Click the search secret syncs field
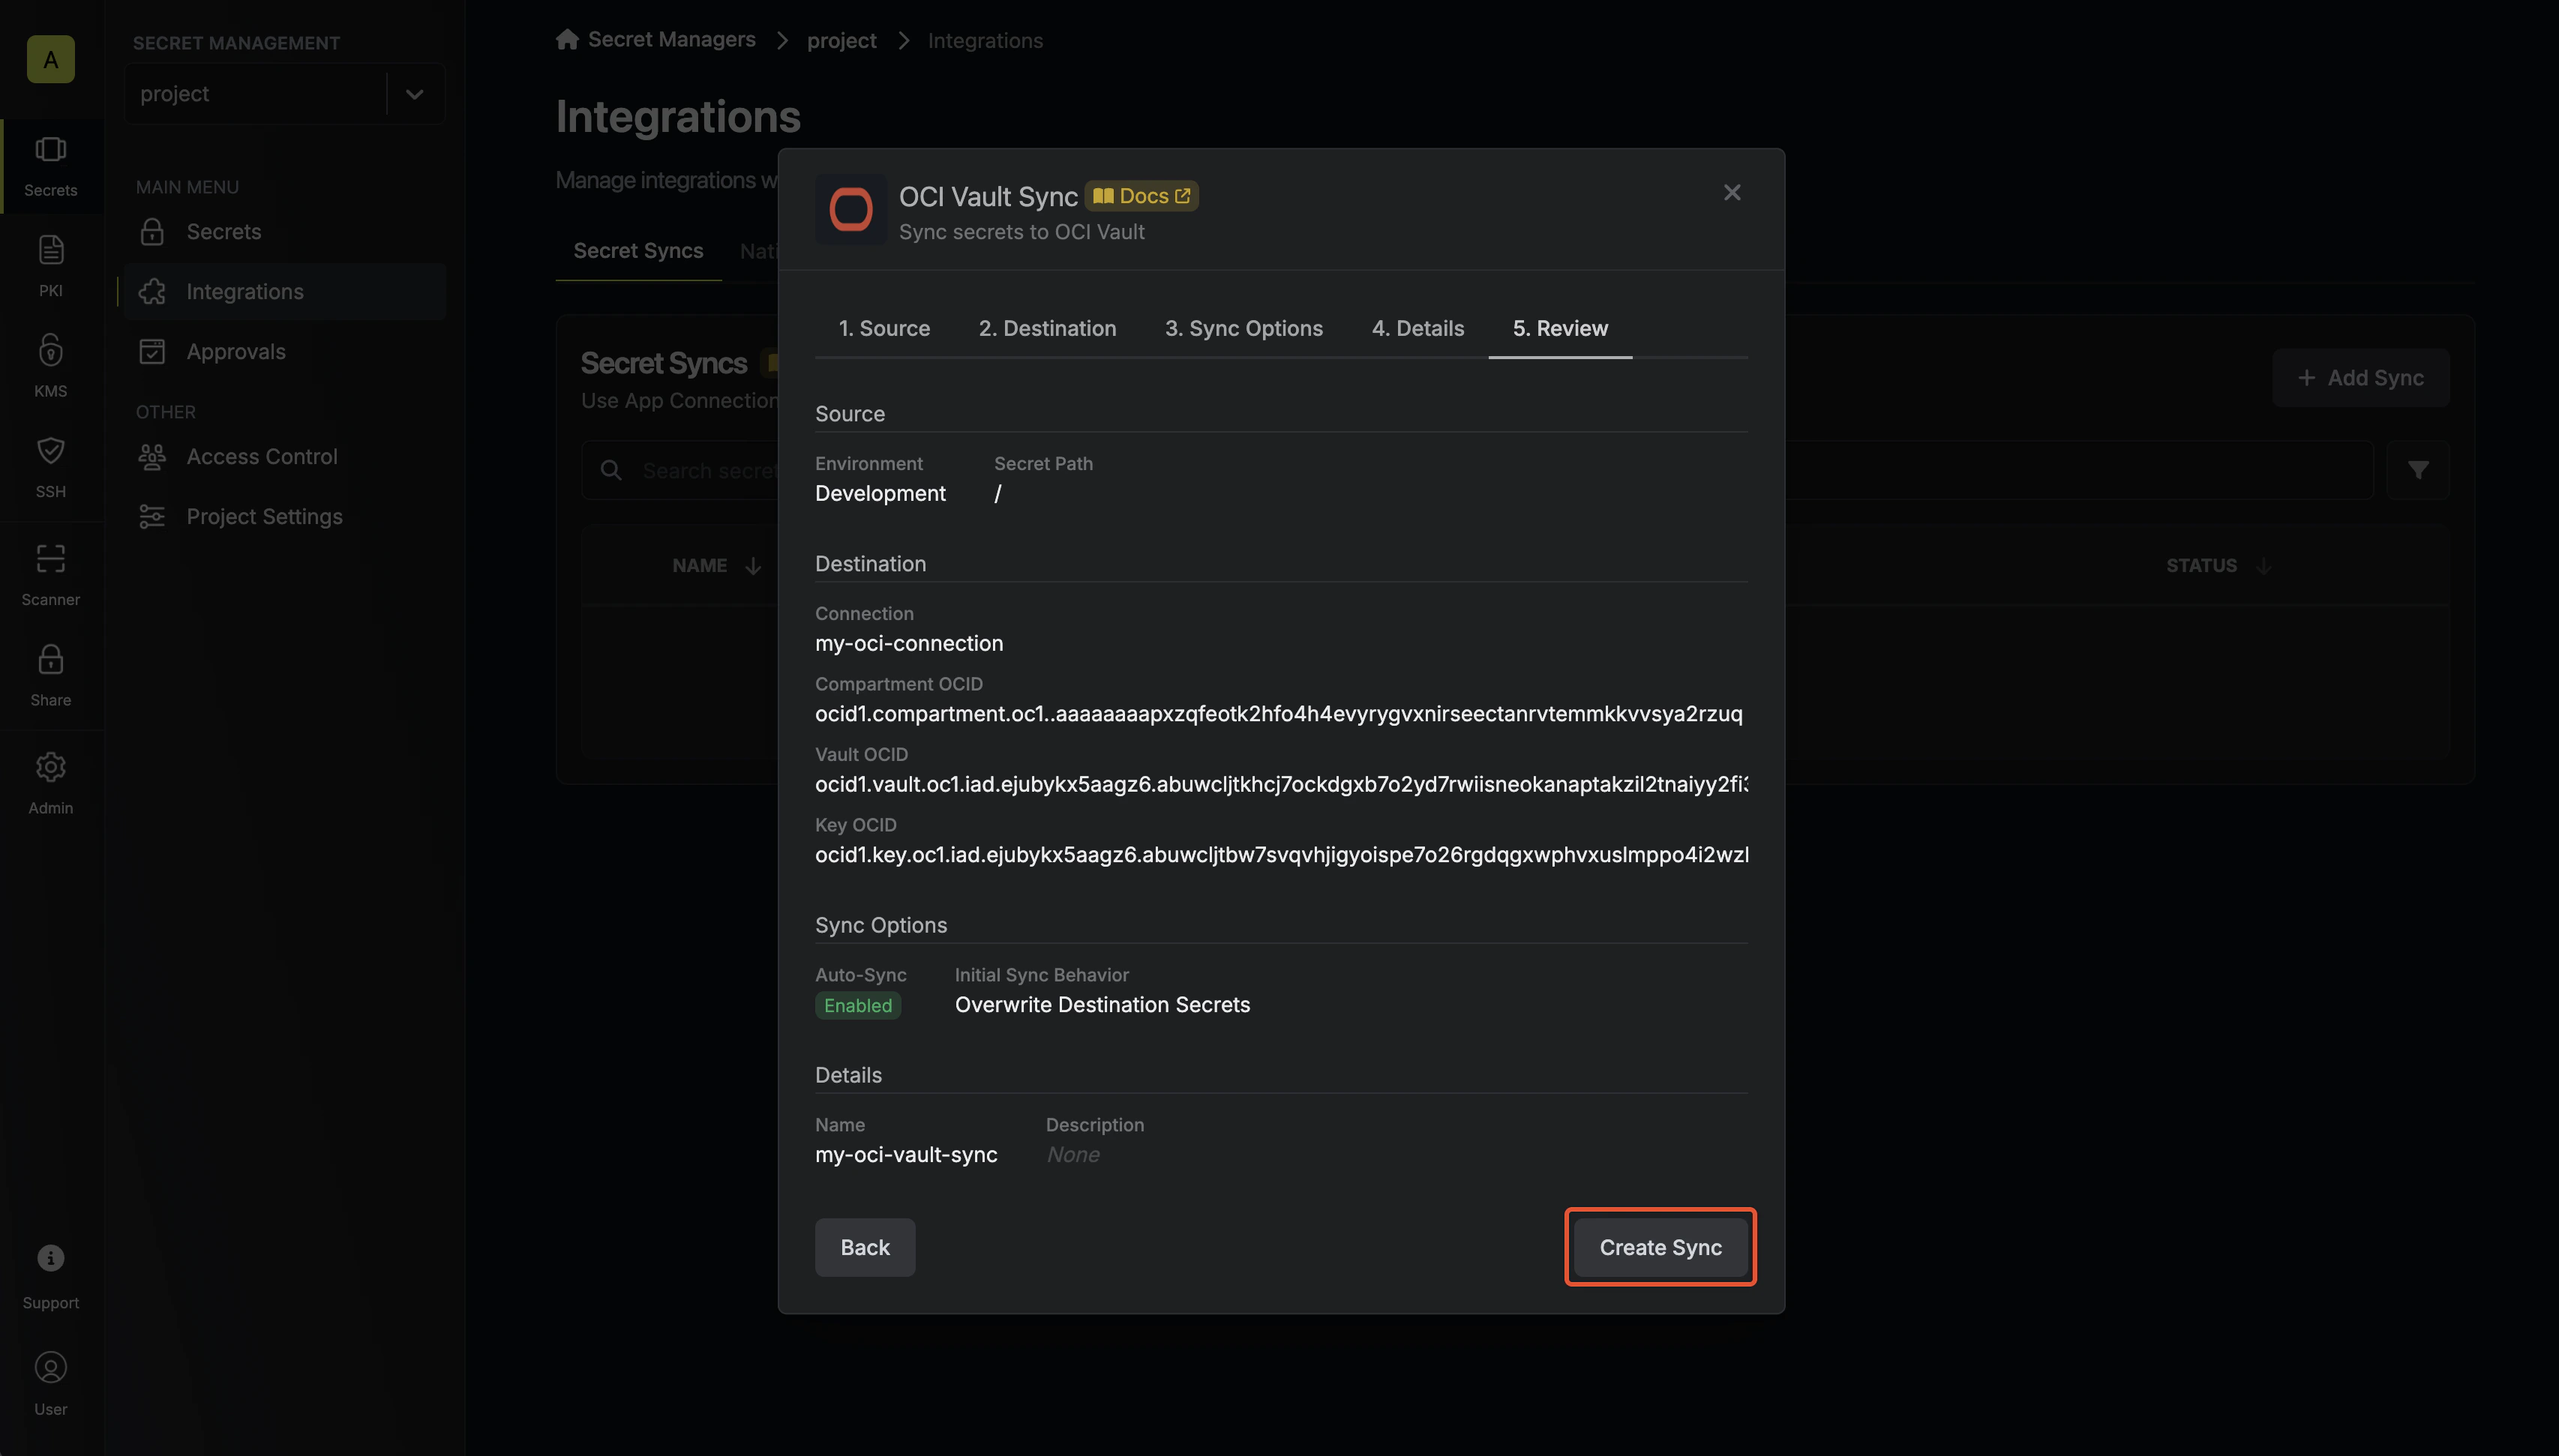The width and height of the screenshot is (2559, 1456). (1477, 470)
